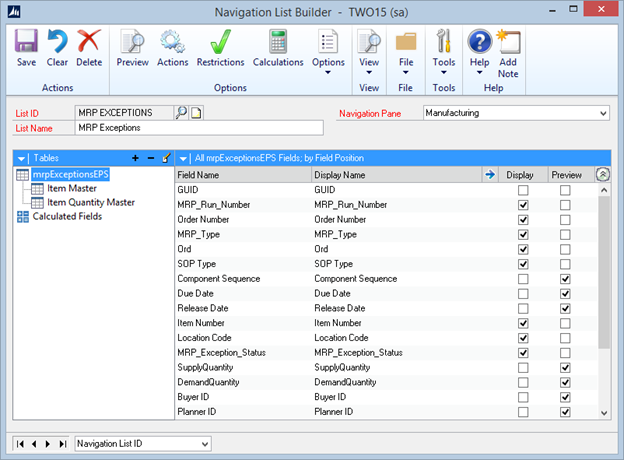Expand the View menu arrow

369,72
